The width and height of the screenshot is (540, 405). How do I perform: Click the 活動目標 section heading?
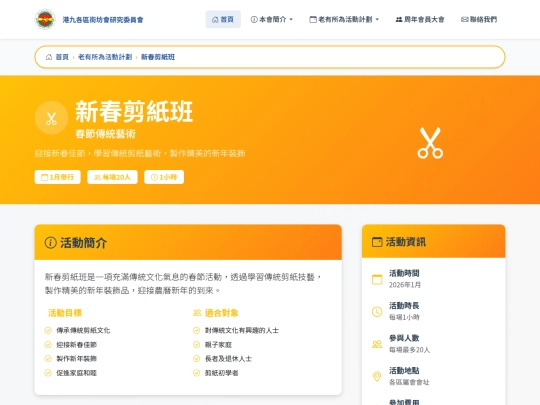tap(65, 313)
